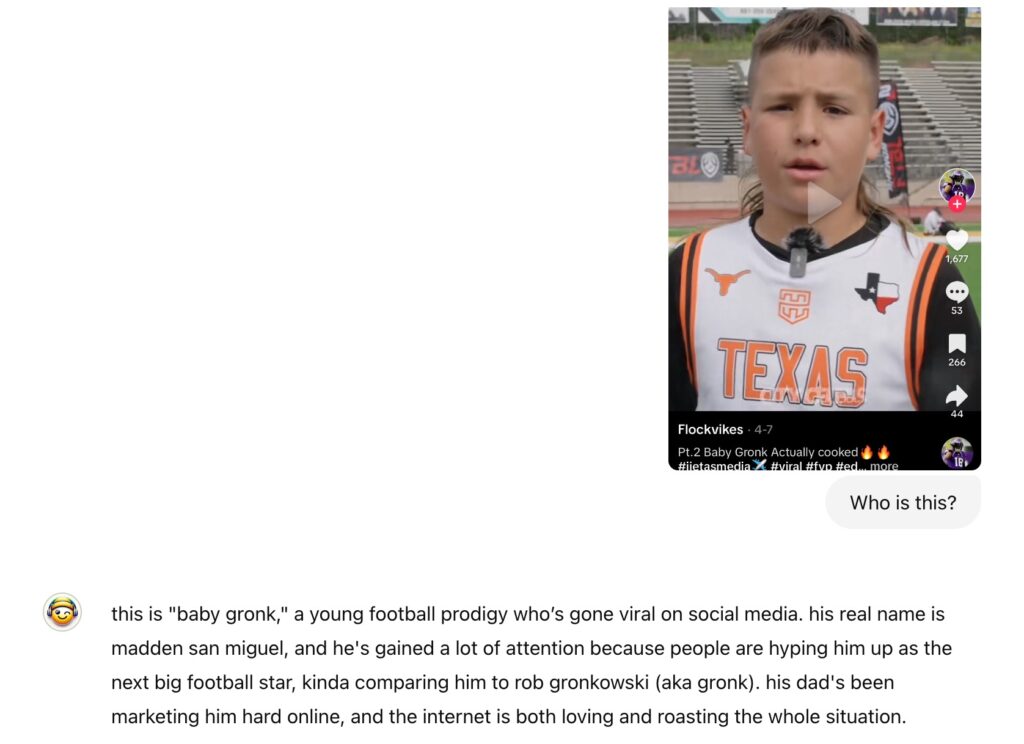
Task: Open comments via speech bubble icon
Action: click(x=957, y=291)
